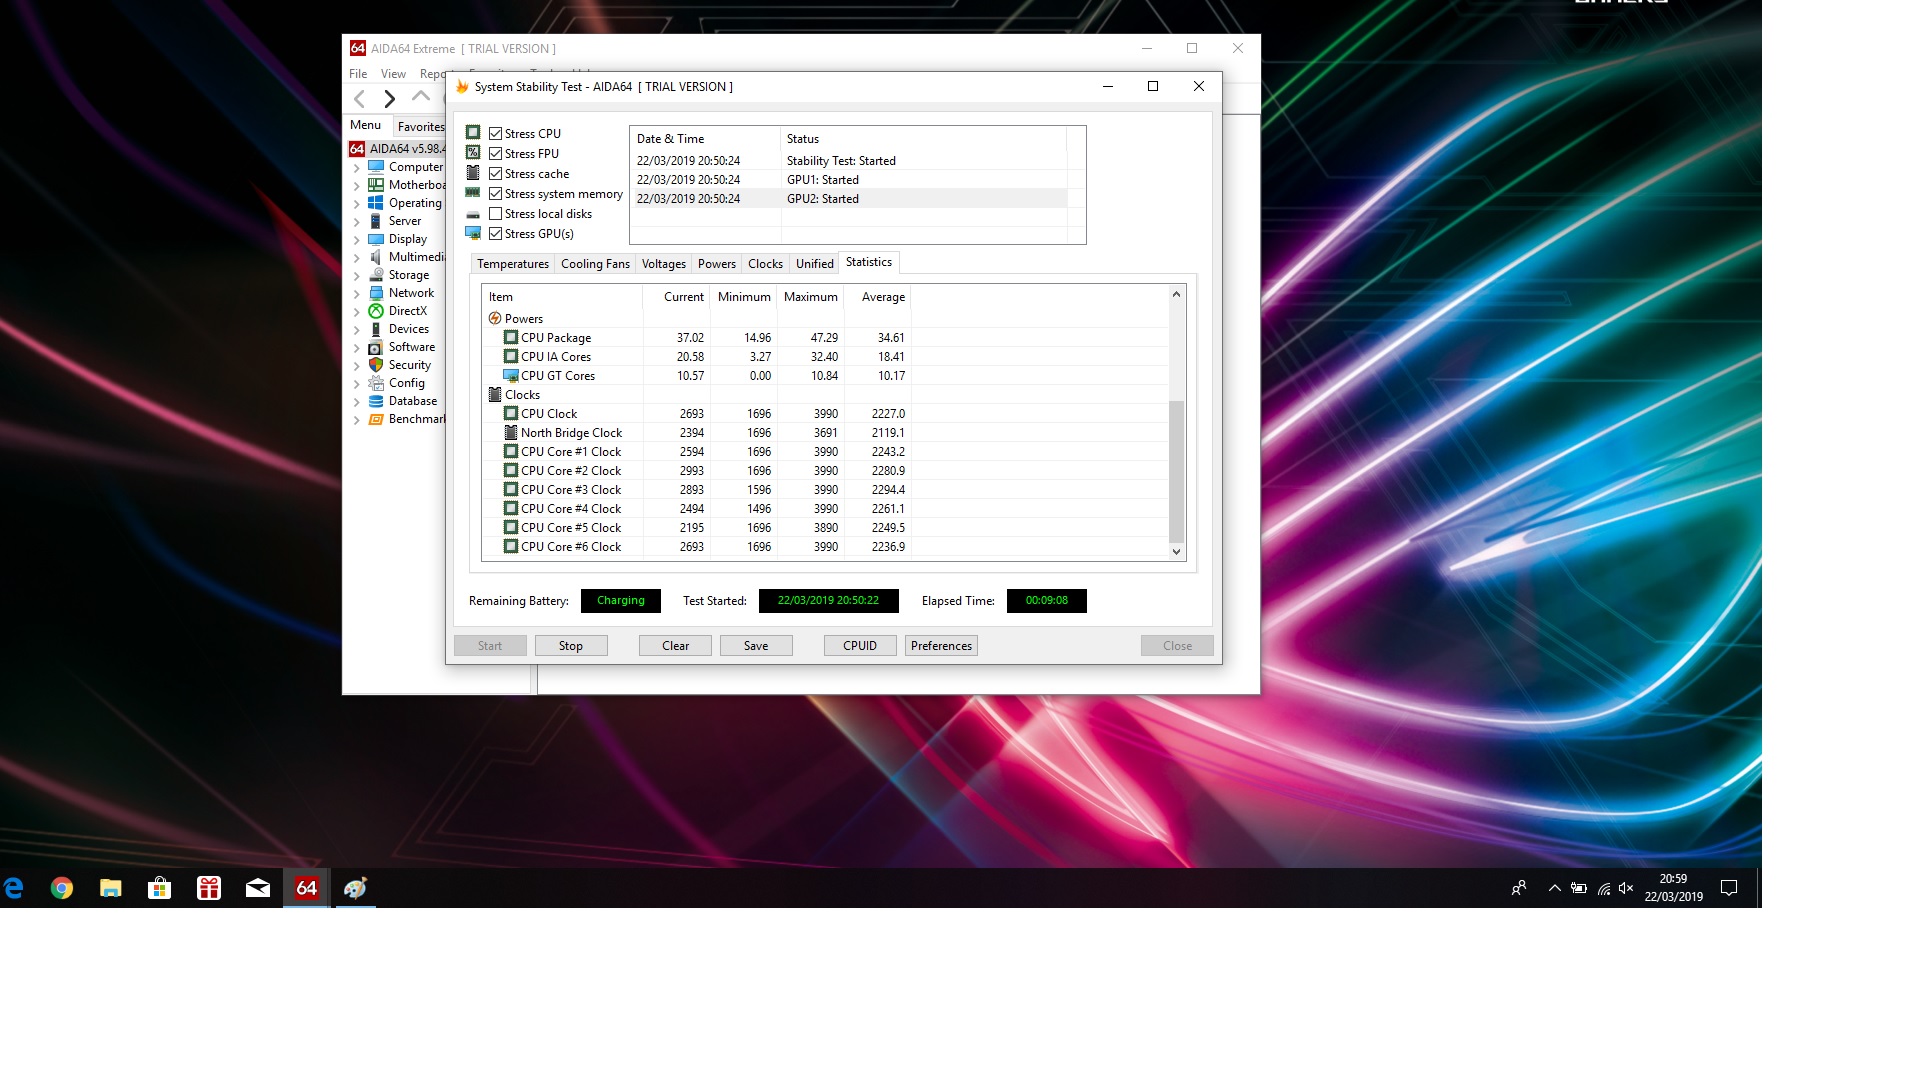Click the Config icon in the tree
The image size is (1920, 1080).
(x=376, y=383)
